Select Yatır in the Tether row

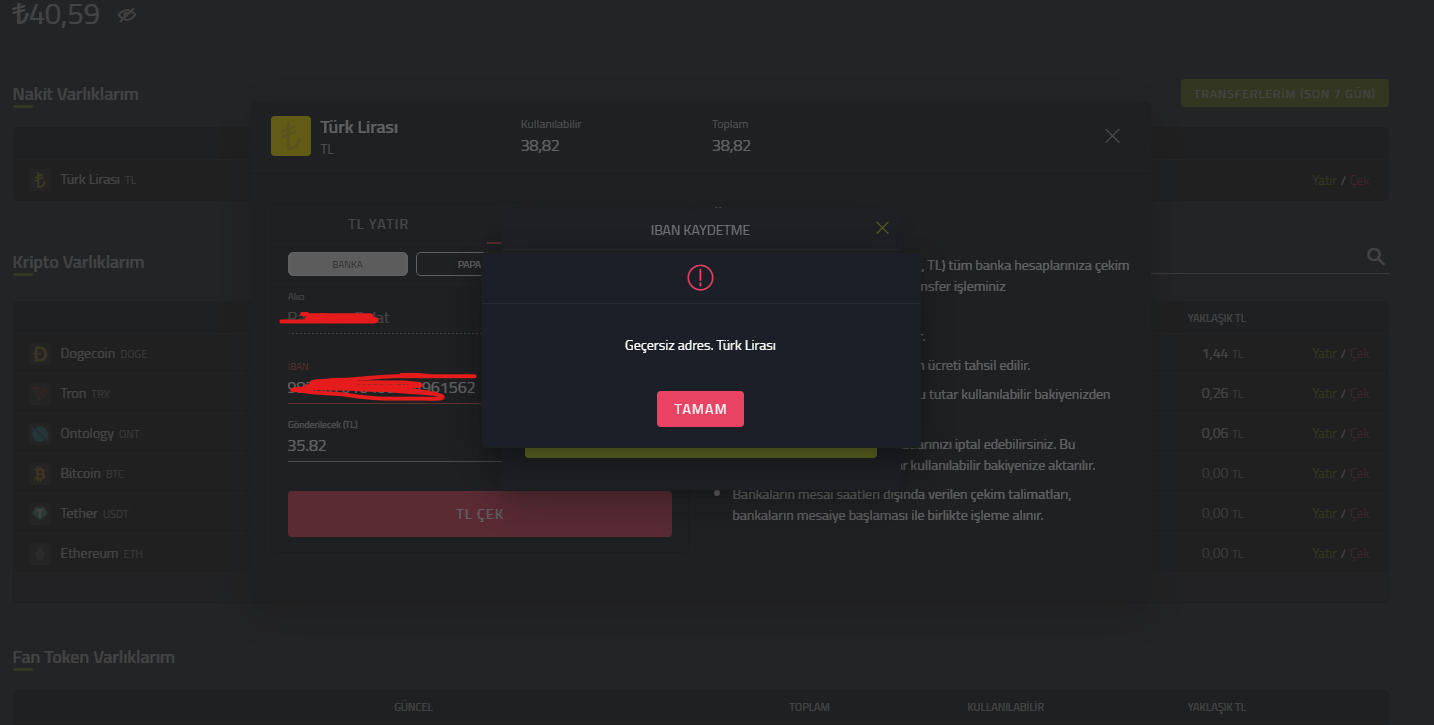click(1324, 514)
